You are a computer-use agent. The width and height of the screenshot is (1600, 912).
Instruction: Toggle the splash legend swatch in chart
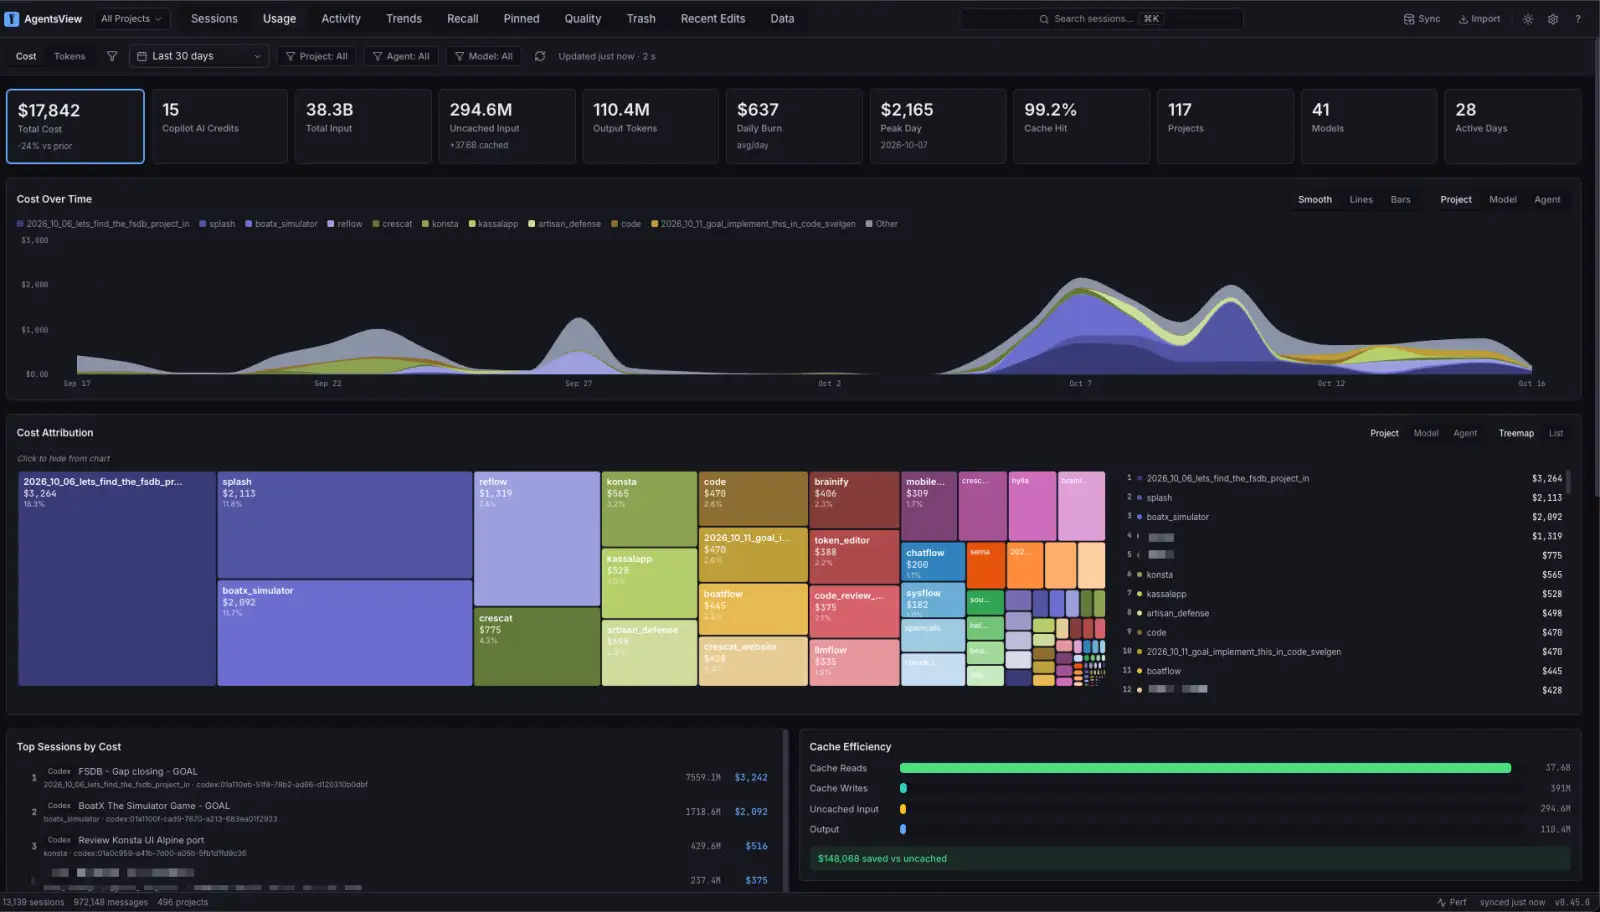203,224
